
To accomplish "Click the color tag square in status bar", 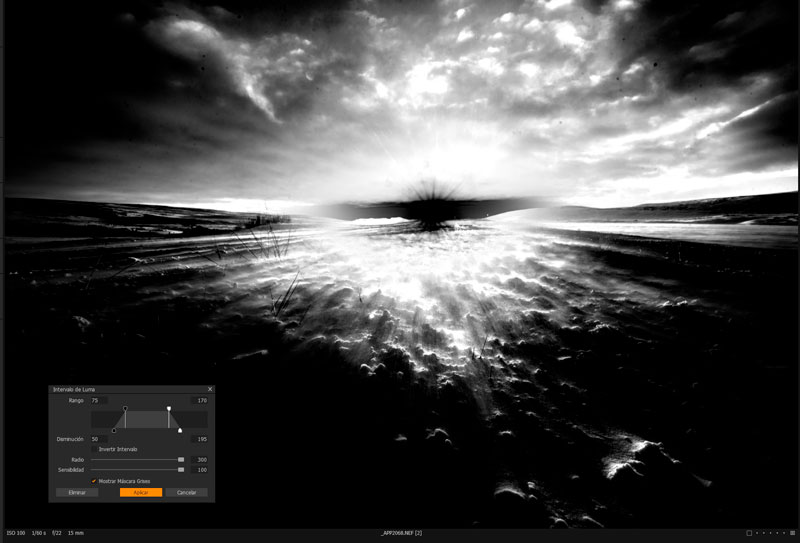I will tap(748, 533).
